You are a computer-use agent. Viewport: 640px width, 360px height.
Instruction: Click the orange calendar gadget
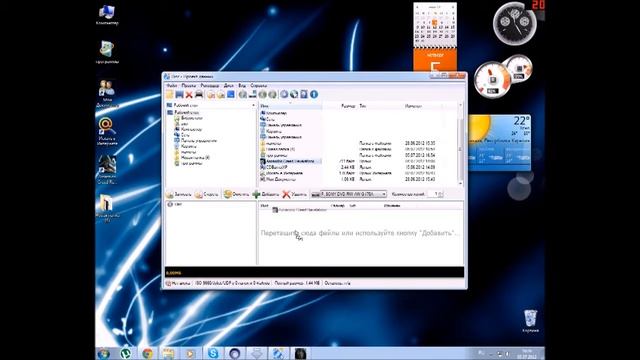[x=435, y=37]
